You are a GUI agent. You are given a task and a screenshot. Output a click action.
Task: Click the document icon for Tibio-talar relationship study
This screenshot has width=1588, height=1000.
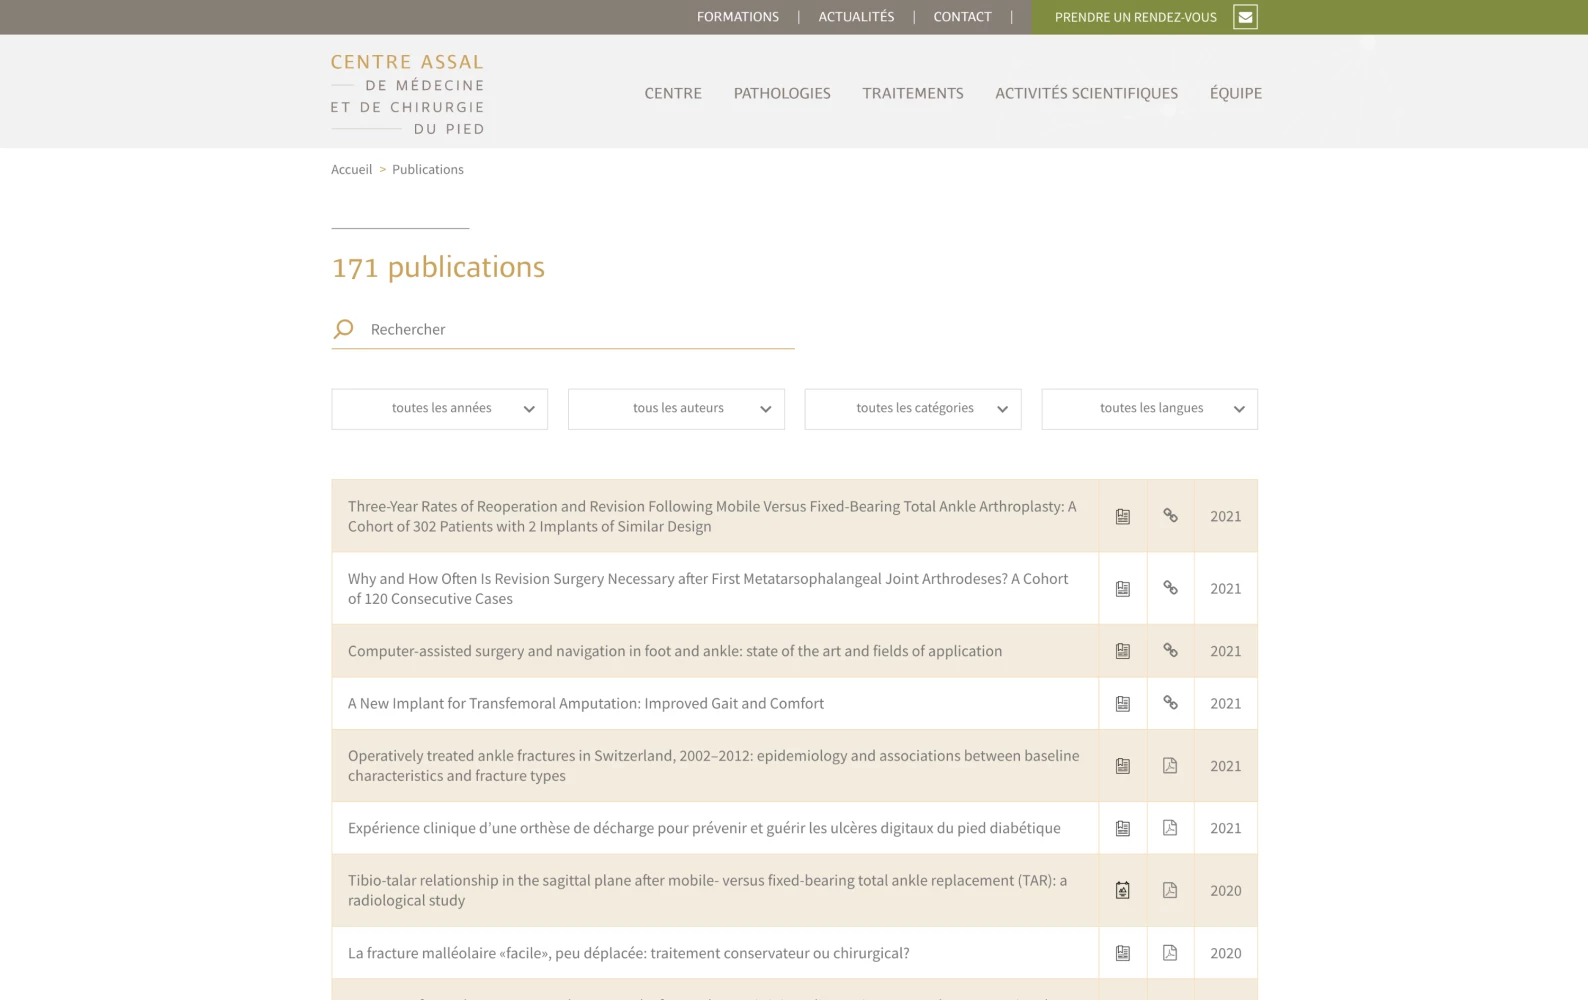1123,891
